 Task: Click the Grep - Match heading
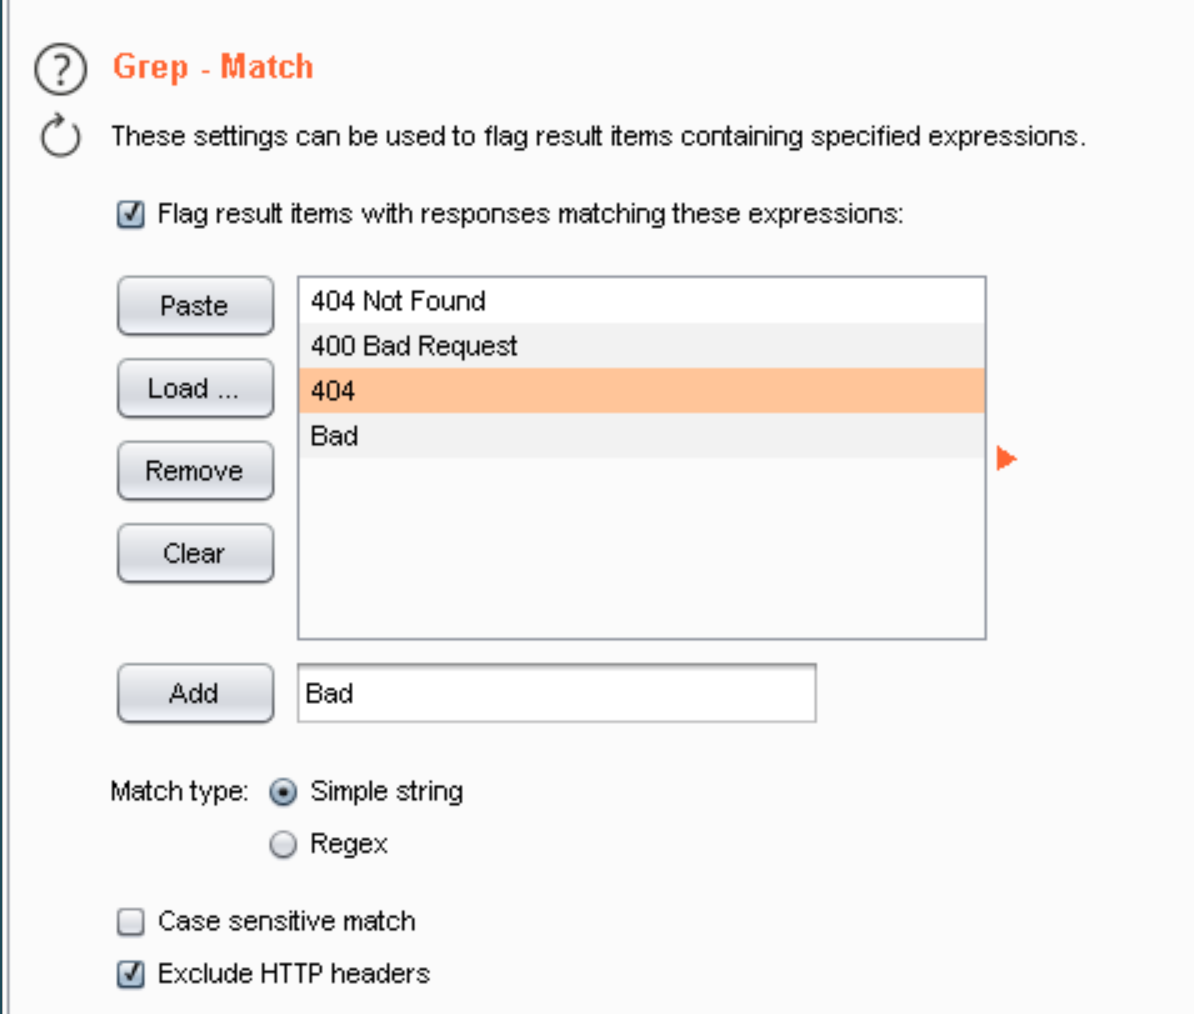click(213, 66)
